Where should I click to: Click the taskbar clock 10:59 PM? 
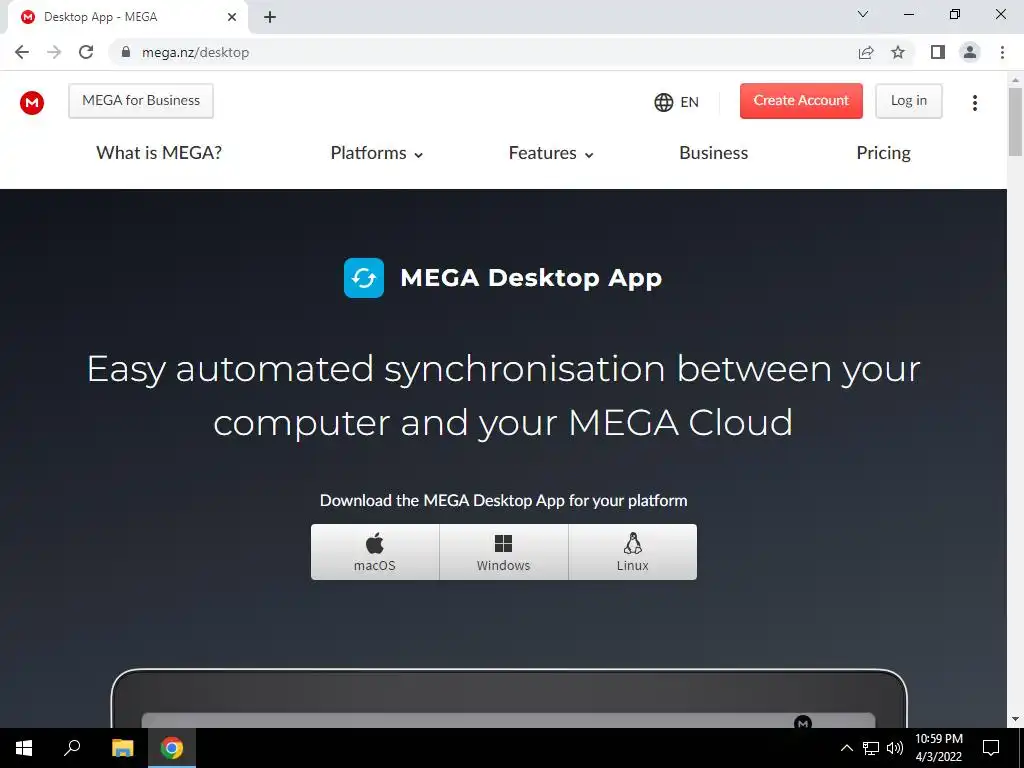[938, 739]
